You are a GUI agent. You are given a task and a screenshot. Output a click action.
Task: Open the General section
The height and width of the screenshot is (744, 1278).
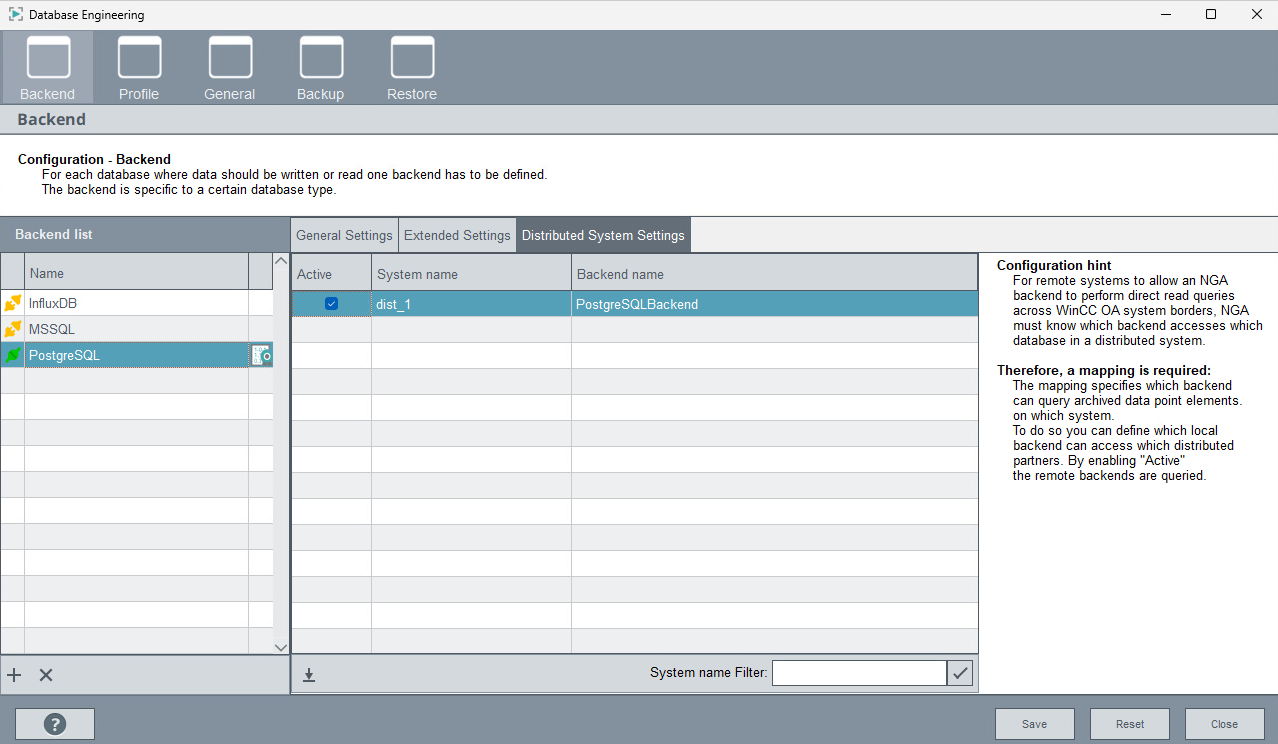(x=230, y=67)
